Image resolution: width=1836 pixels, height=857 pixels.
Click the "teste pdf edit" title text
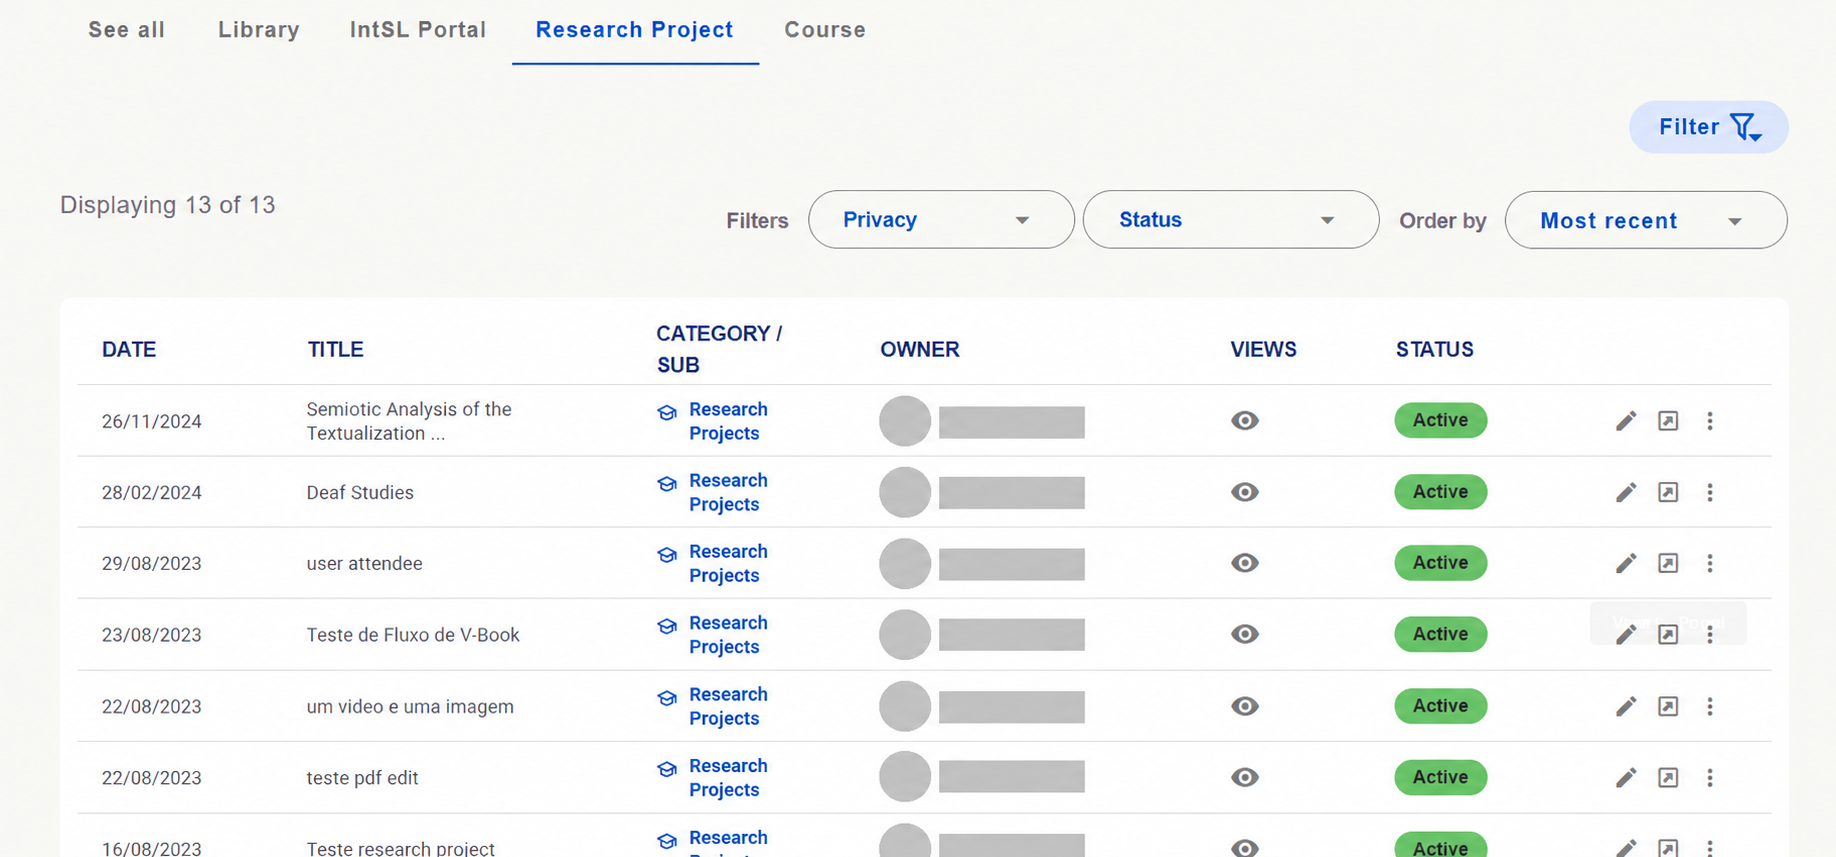coord(362,778)
